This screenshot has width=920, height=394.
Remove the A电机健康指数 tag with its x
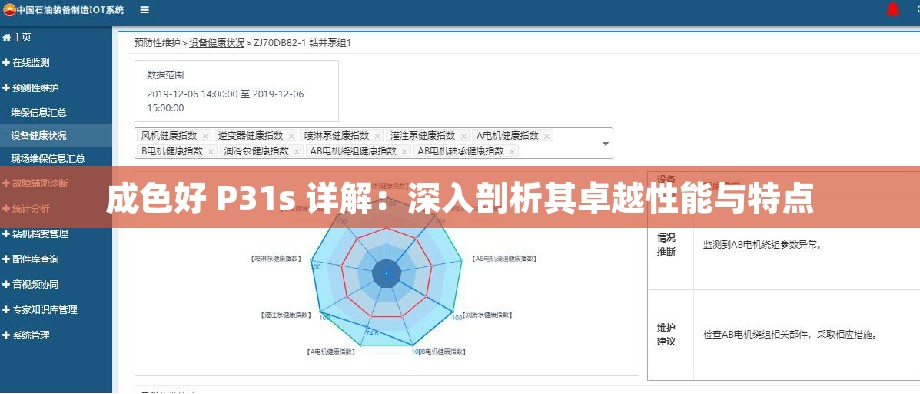[x=547, y=136]
